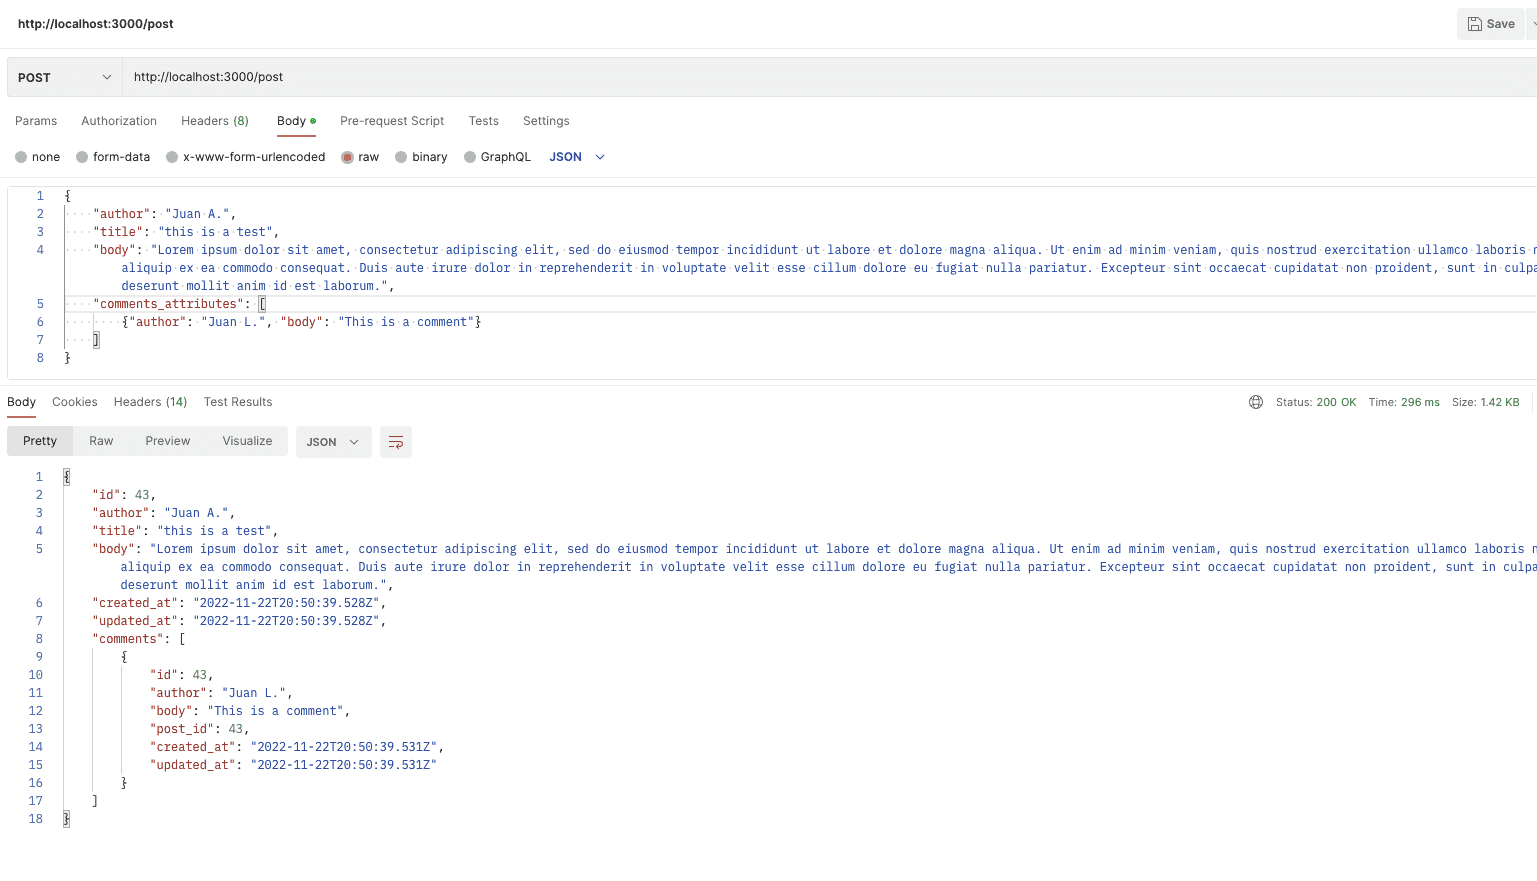Viewport: 1537px width, 881px height.
Task: Click the "Juan L." value in request body
Action: (234, 322)
